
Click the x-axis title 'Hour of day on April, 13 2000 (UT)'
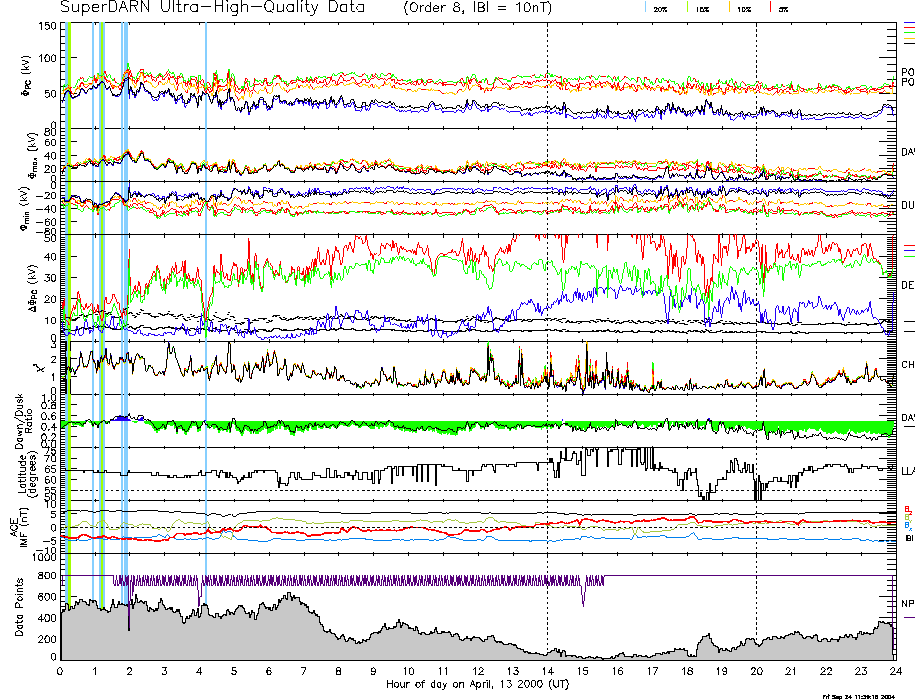[478, 684]
